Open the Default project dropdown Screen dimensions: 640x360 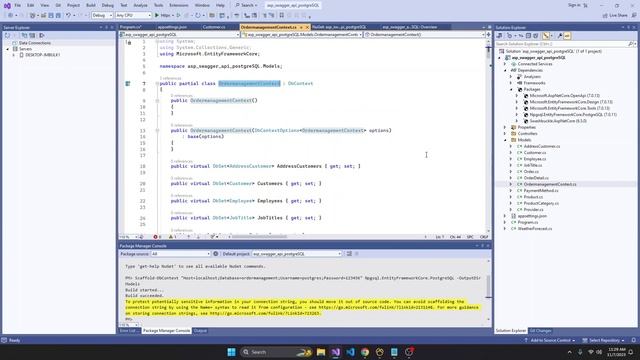point(297,254)
